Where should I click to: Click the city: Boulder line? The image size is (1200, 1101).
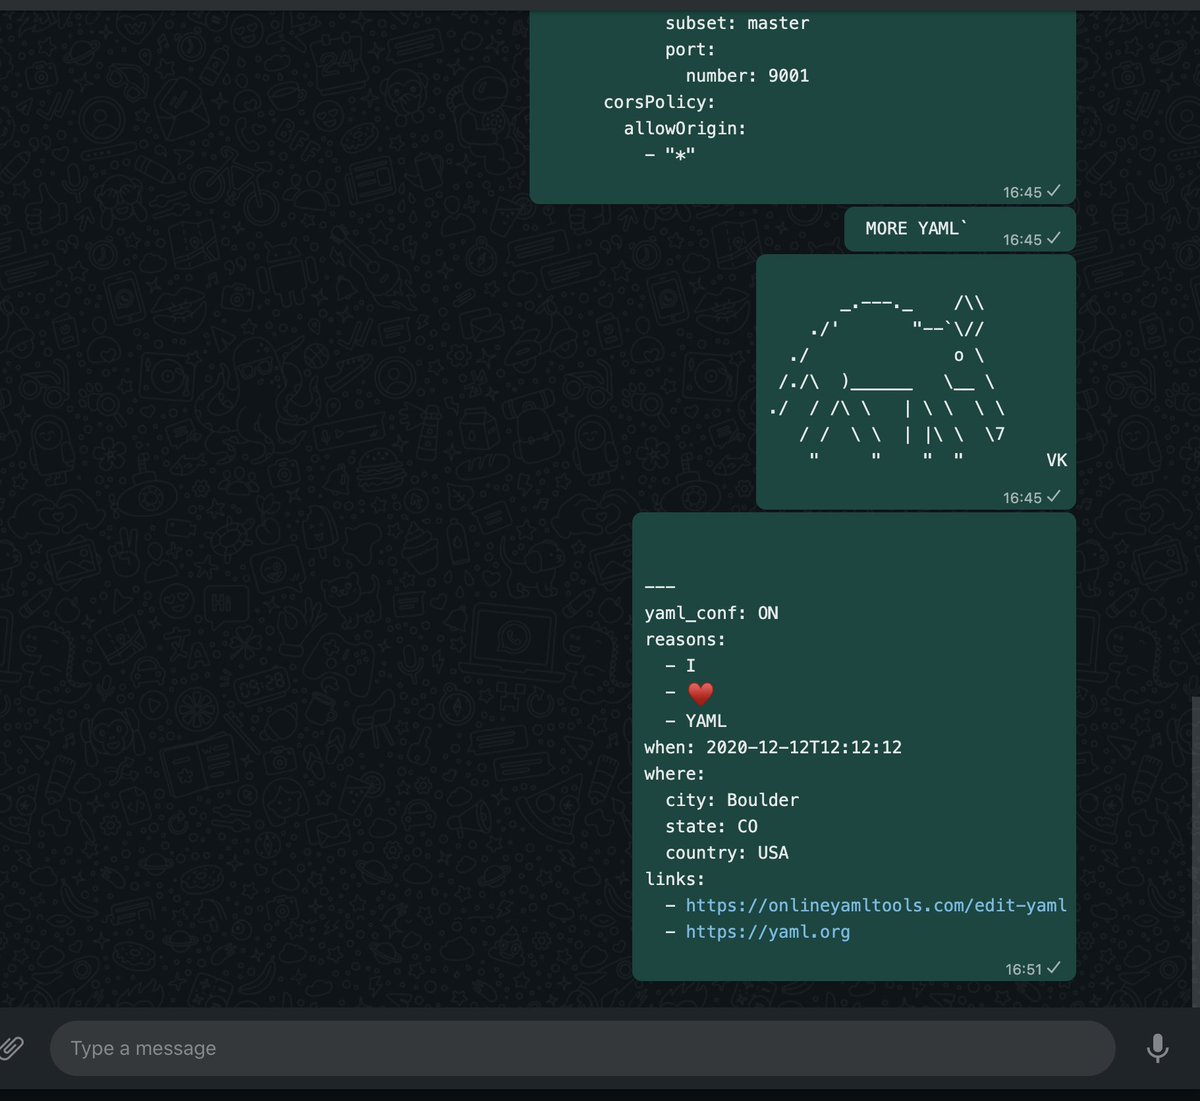click(x=731, y=800)
